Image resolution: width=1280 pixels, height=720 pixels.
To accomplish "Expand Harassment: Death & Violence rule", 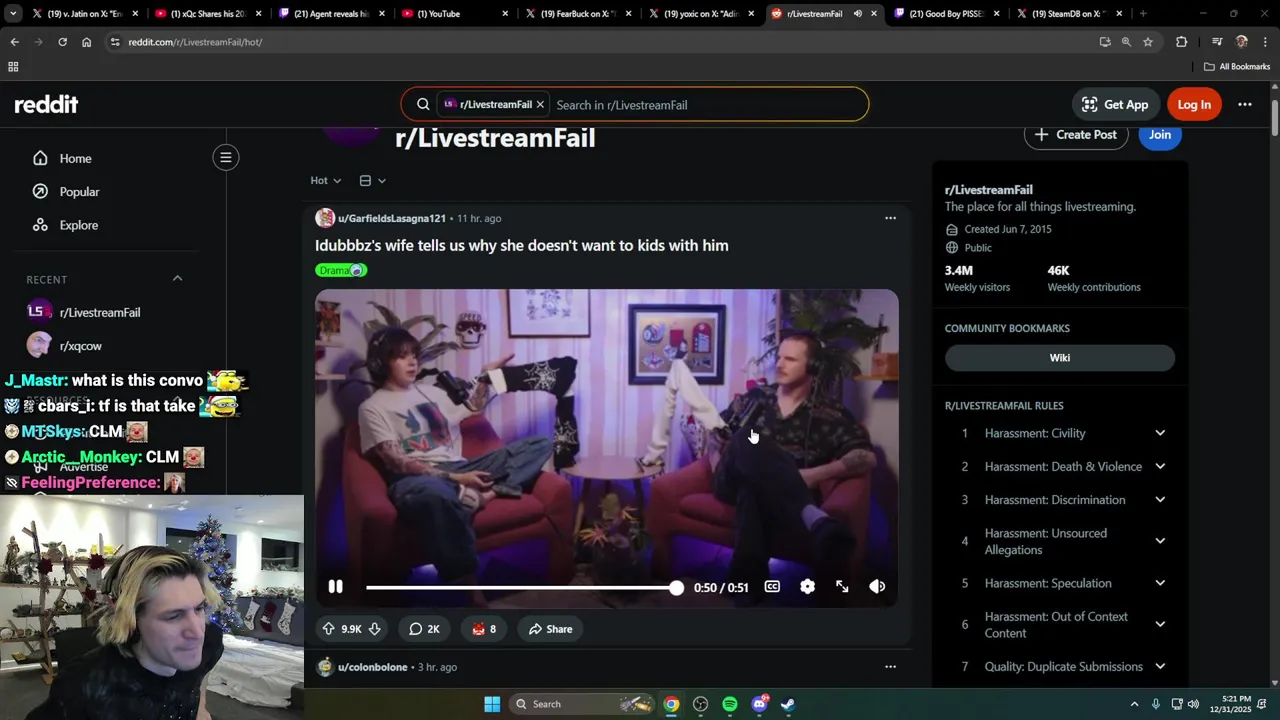I will tap(1160, 466).
